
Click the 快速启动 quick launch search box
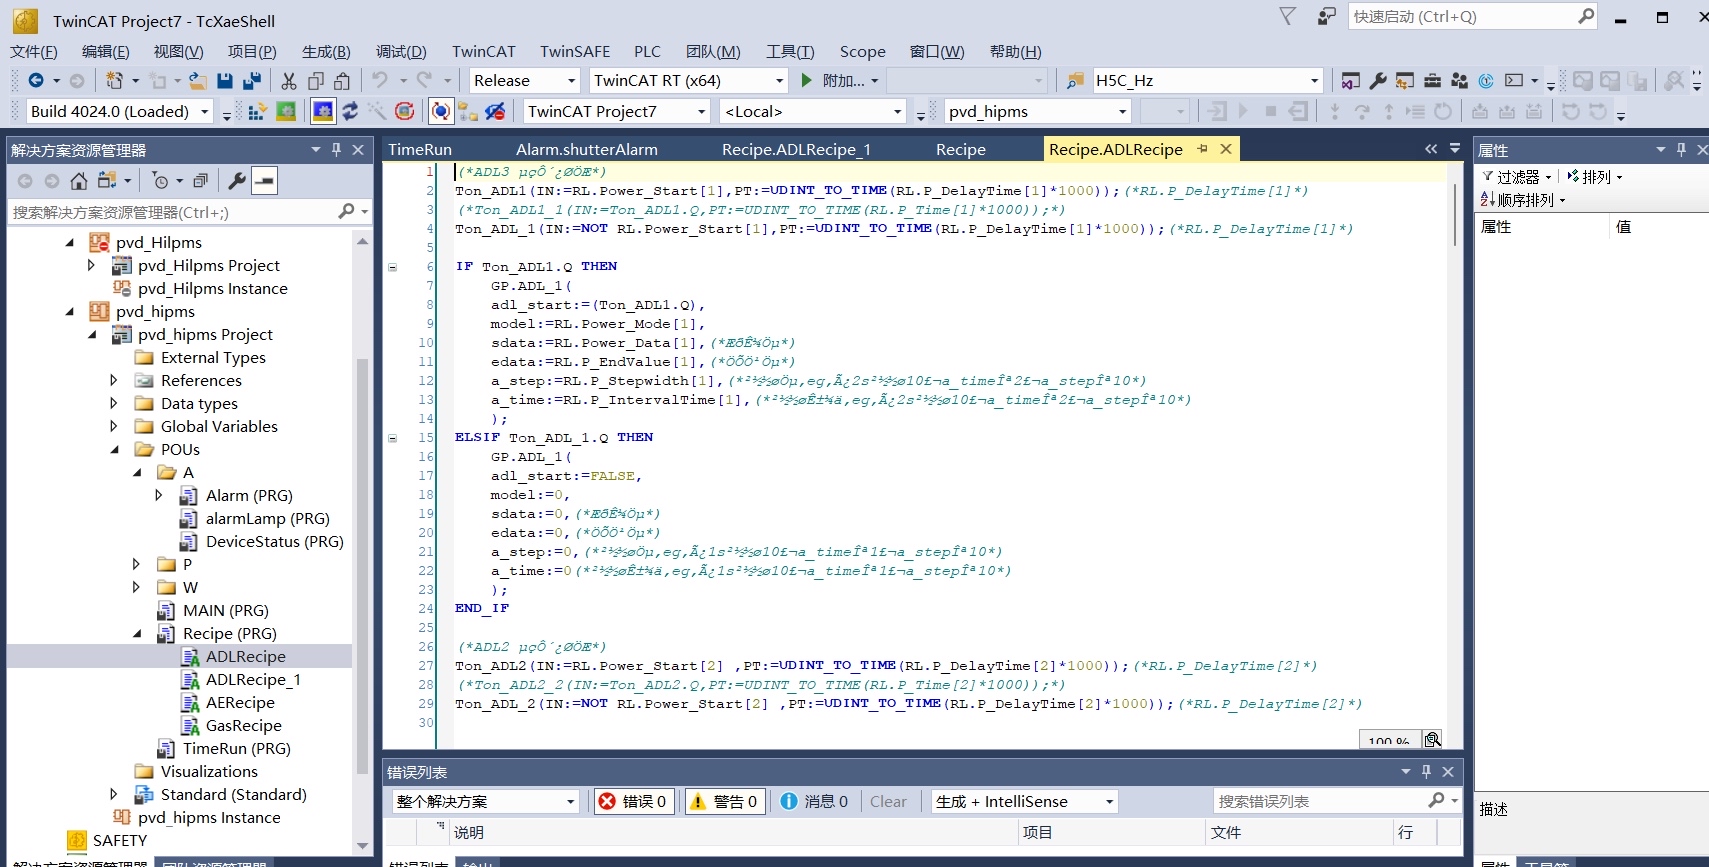(x=1472, y=17)
